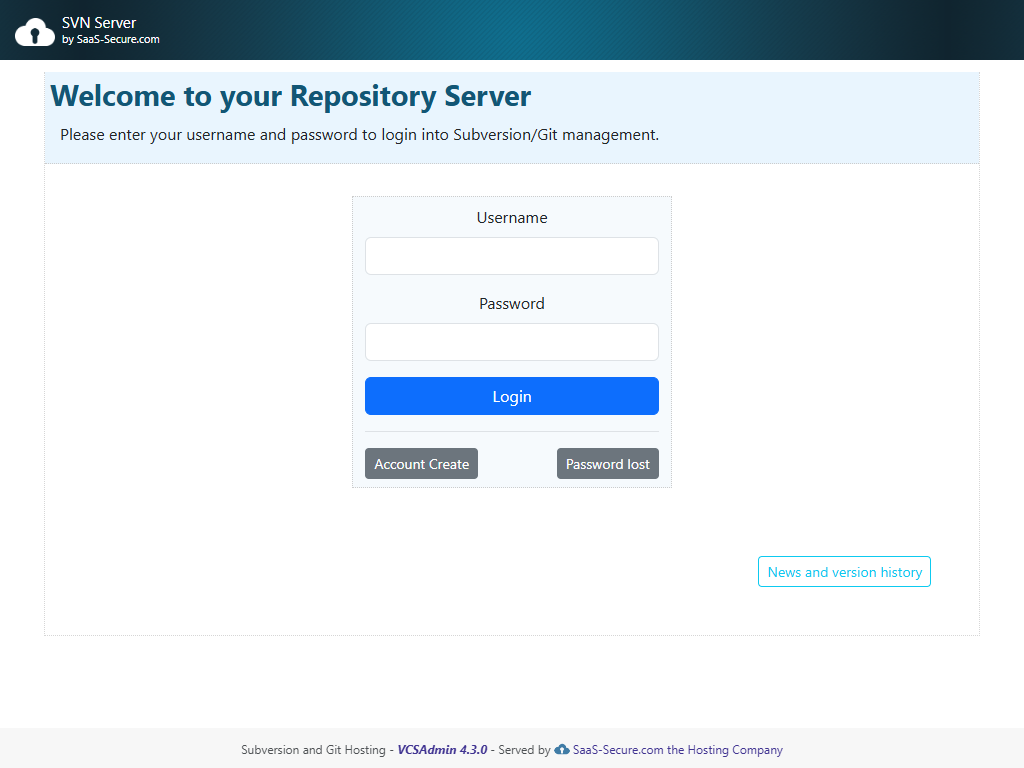The height and width of the screenshot is (768, 1024).
Task: Visit SaaS-Secure.com the Hosting Company
Action: (676, 750)
